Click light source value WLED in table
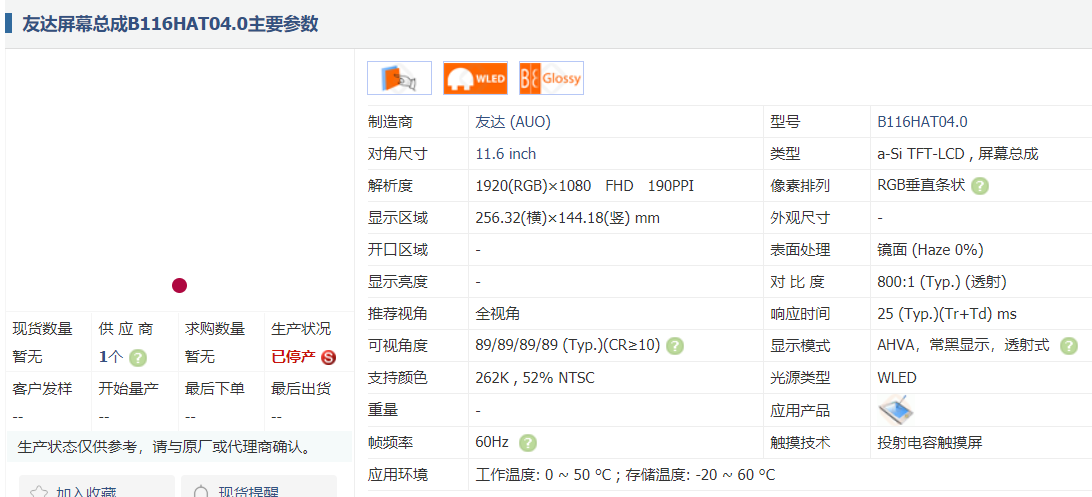Viewport: 1092px width, 497px height. point(897,378)
